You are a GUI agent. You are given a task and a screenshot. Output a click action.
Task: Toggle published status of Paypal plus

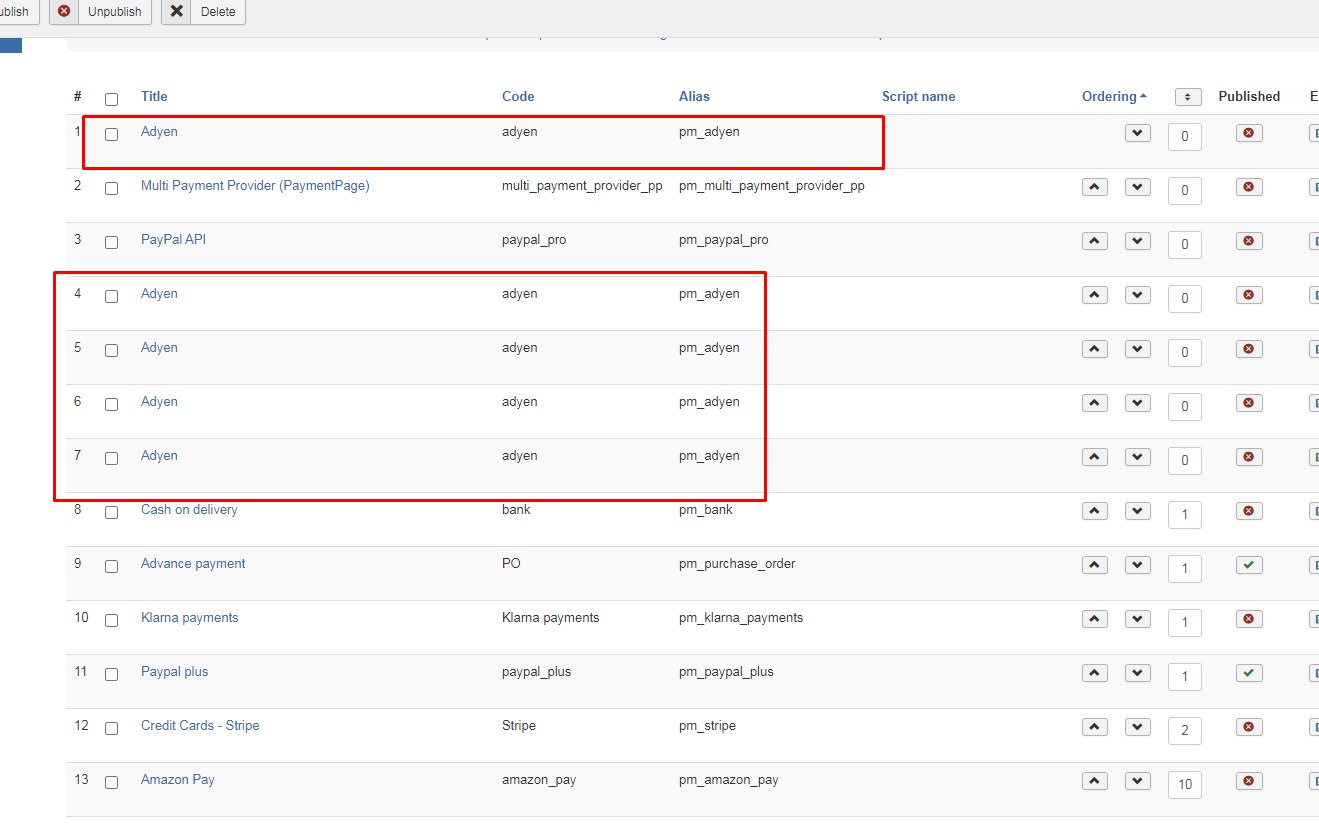pos(1248,673)
